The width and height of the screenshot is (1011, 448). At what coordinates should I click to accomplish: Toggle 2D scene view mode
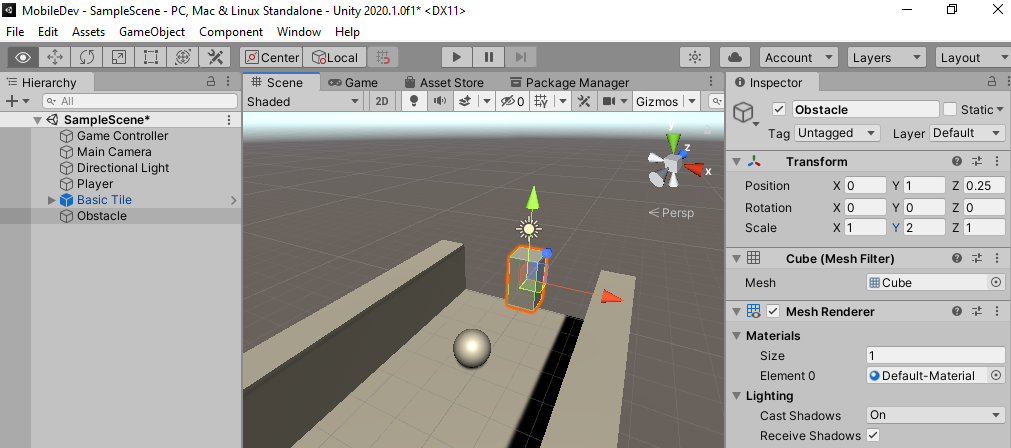[x=382, y=101]
